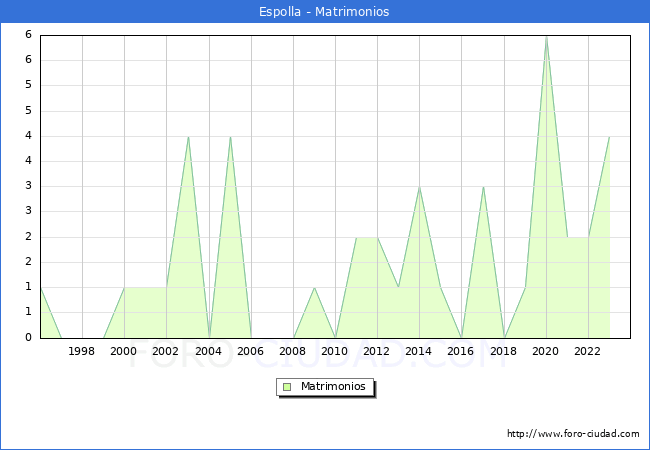The width and height of the screenshot is (650, 450).
Task: Click the green Matrimonios legend swatch
Action: point(287,387)
